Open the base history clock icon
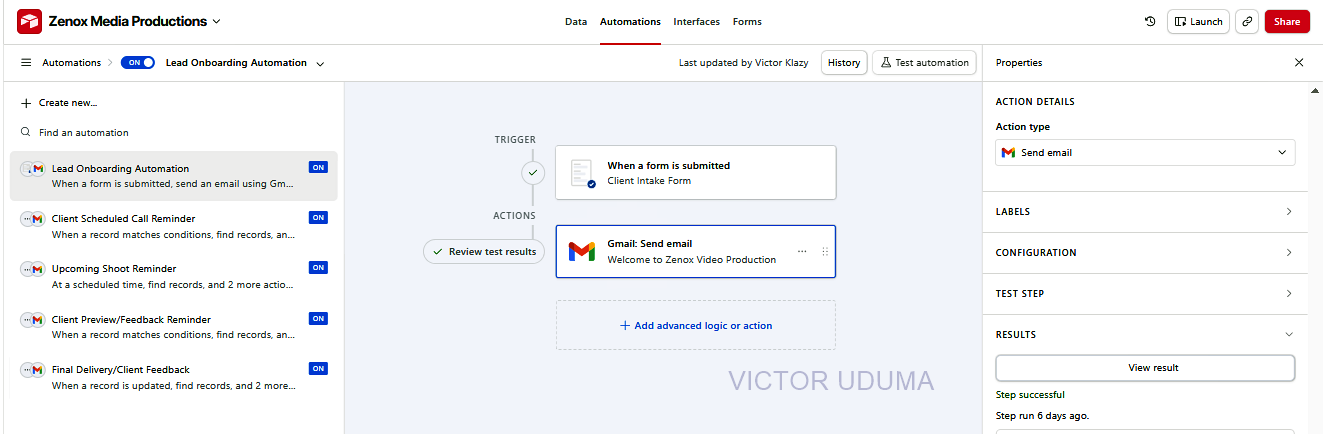1323x434 pixels. [1150, 21]
